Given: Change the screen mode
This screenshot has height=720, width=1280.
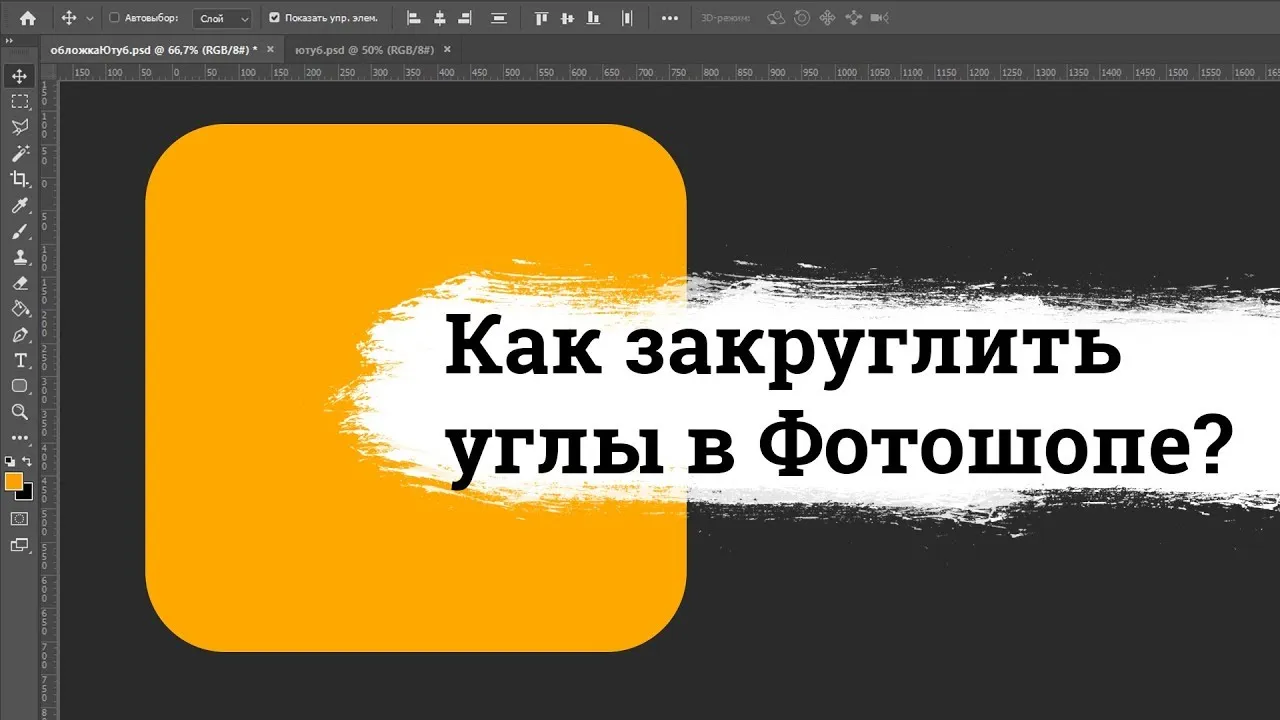Looking at the screenshot, I should 19,545.
